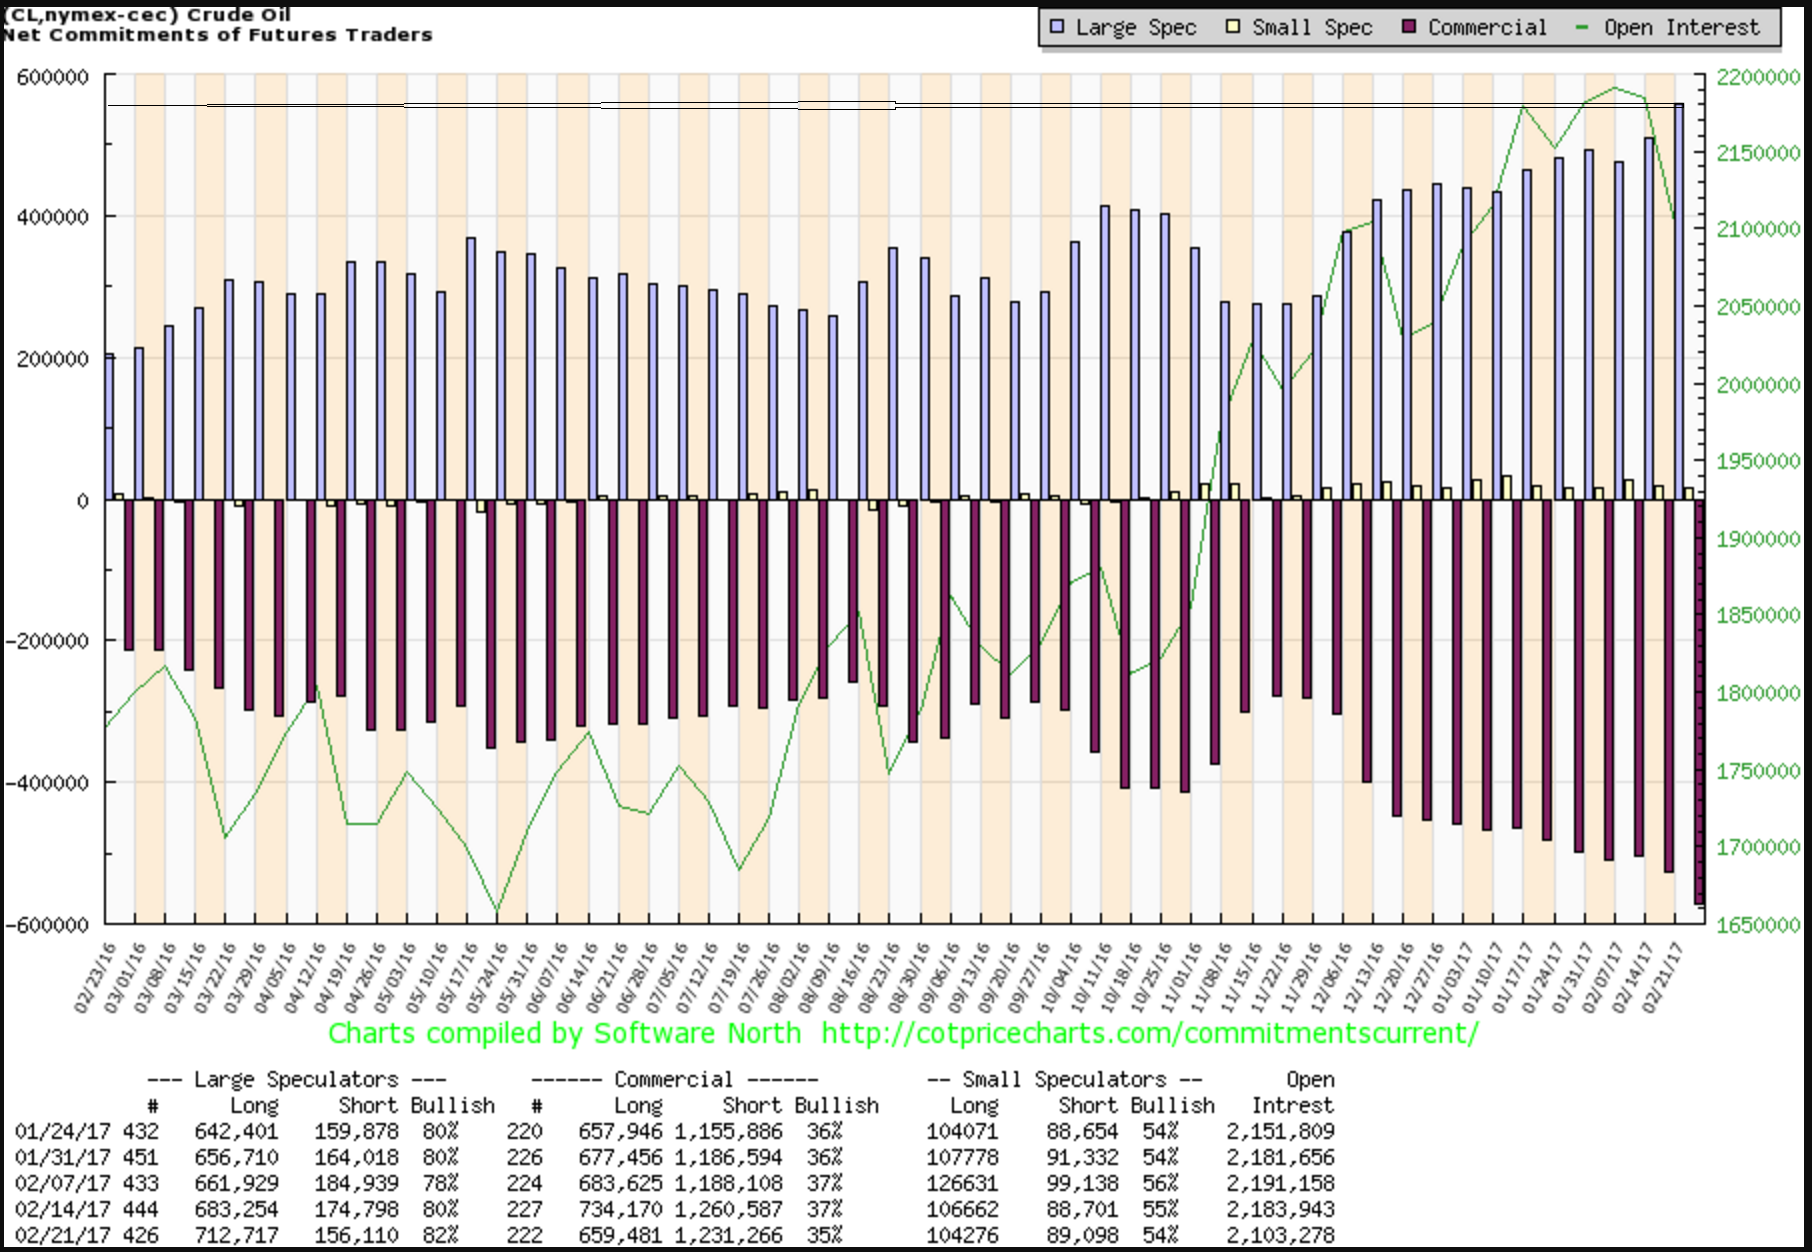Click the 1650000 label on the right axis

(1759, 925)
